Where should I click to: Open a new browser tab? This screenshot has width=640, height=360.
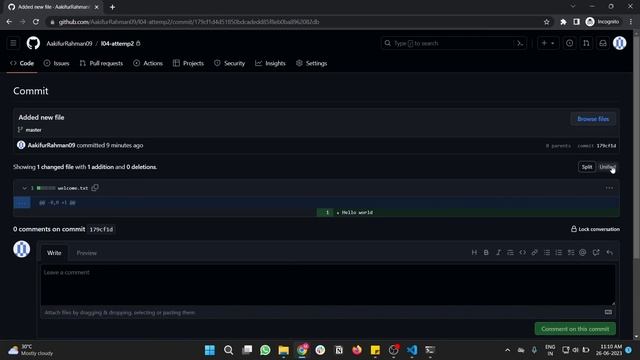112,7
